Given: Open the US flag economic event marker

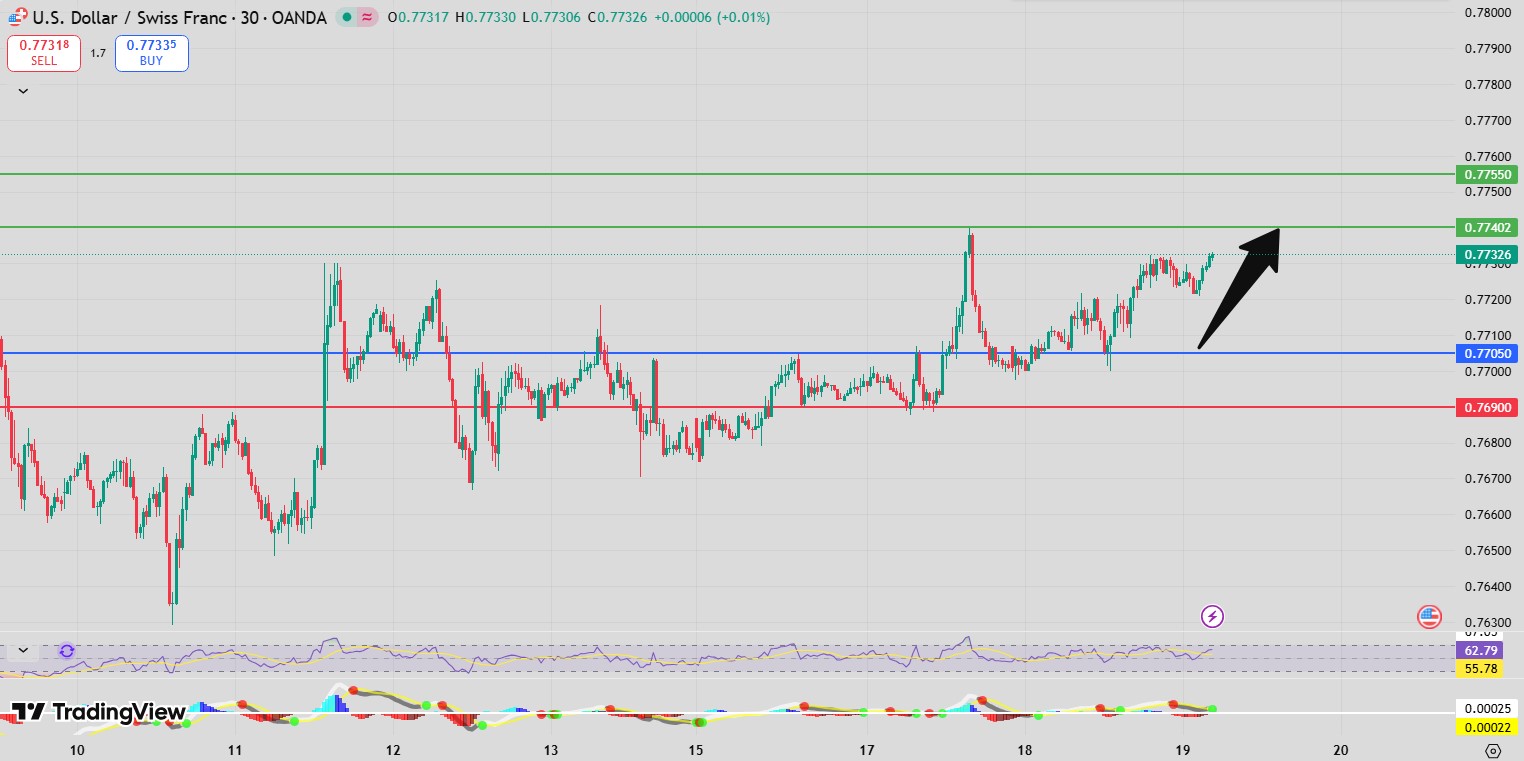Looking at the screenshot, I should coord(1429,617).
